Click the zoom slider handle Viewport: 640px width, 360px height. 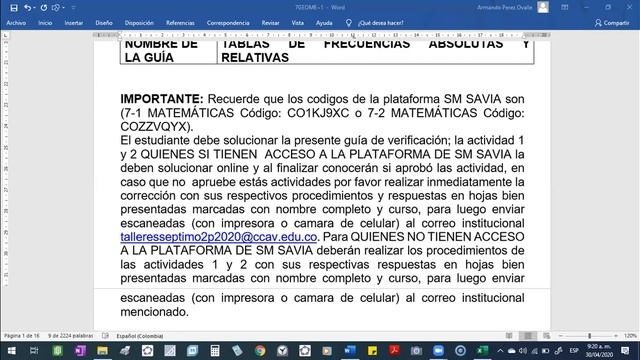(x=589, y=336)
